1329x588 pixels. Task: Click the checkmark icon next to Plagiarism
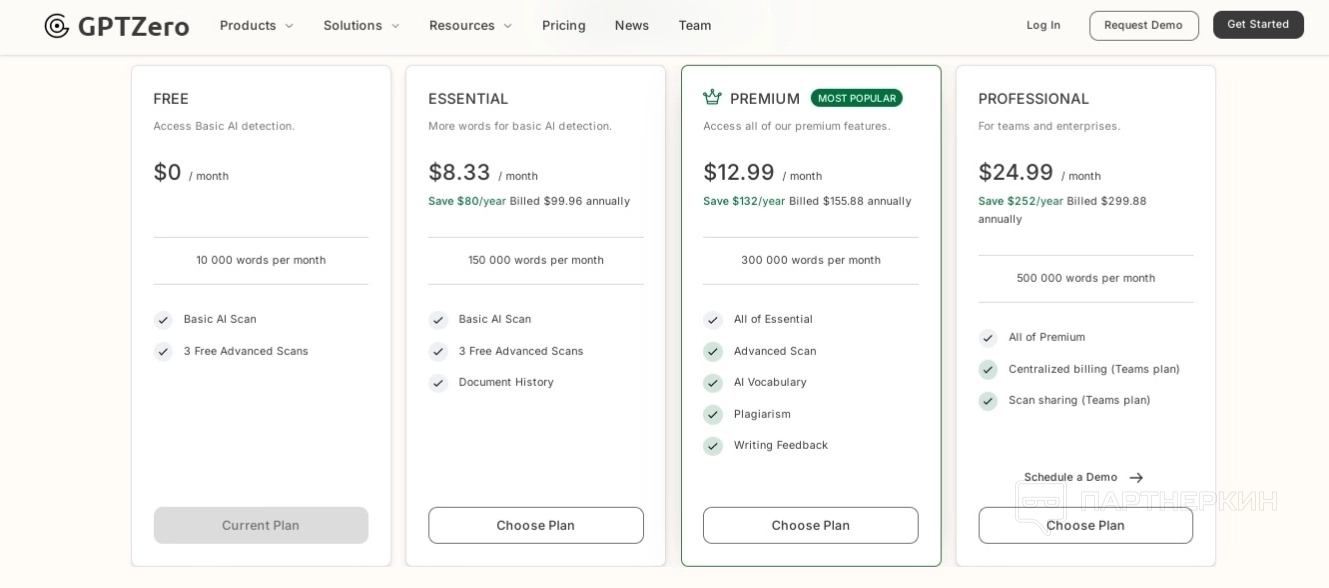[713, 415]
